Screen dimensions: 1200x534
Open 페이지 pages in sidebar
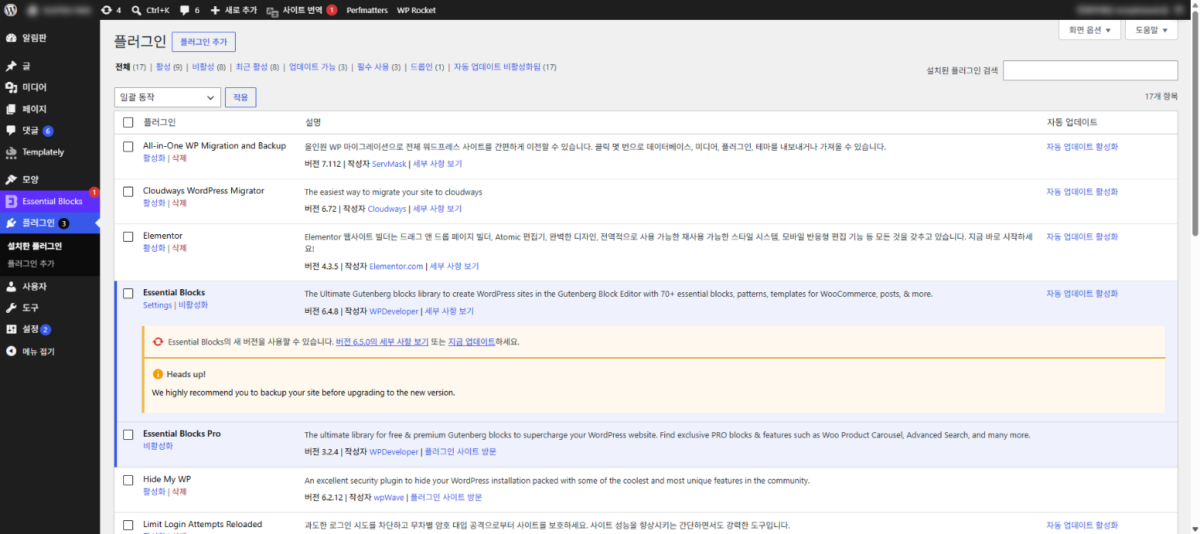[50, 109]
